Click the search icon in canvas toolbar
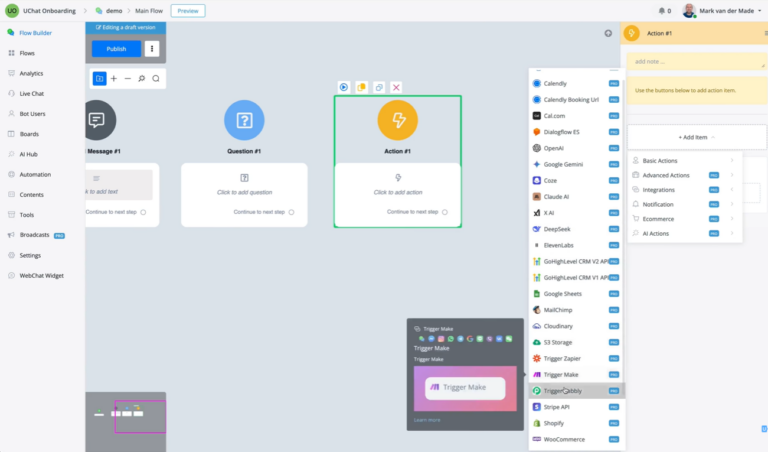Image resolution: width=768 pixels, height=452 pixels. pos(156,78)
